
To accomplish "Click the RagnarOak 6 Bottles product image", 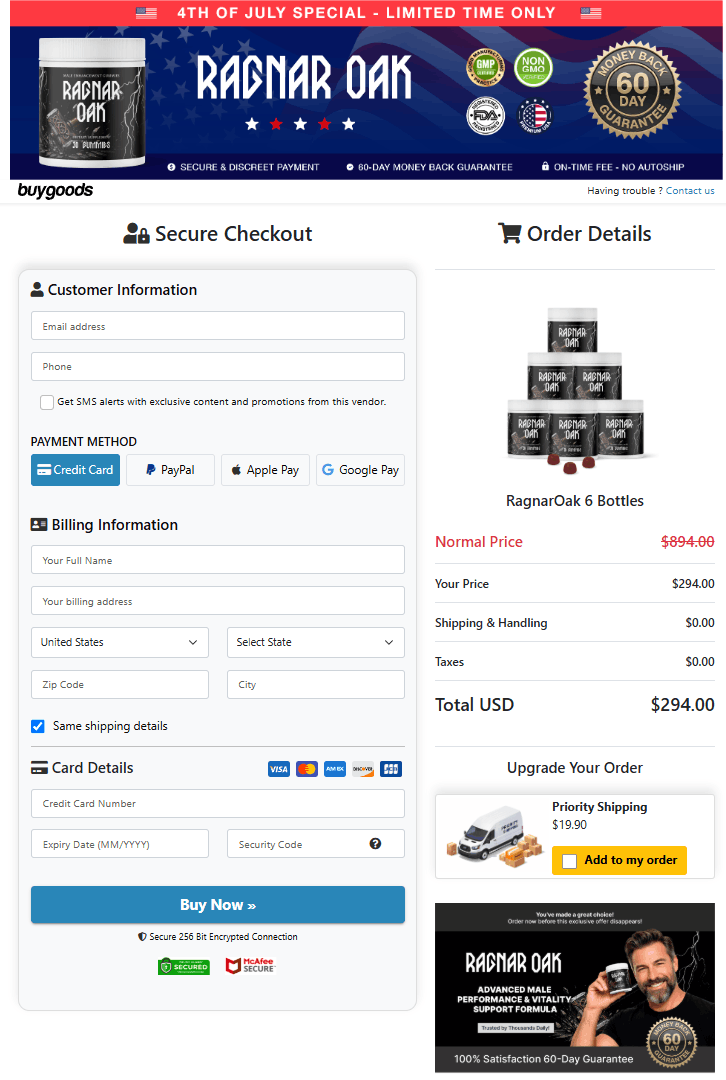I will click(574, 391).
